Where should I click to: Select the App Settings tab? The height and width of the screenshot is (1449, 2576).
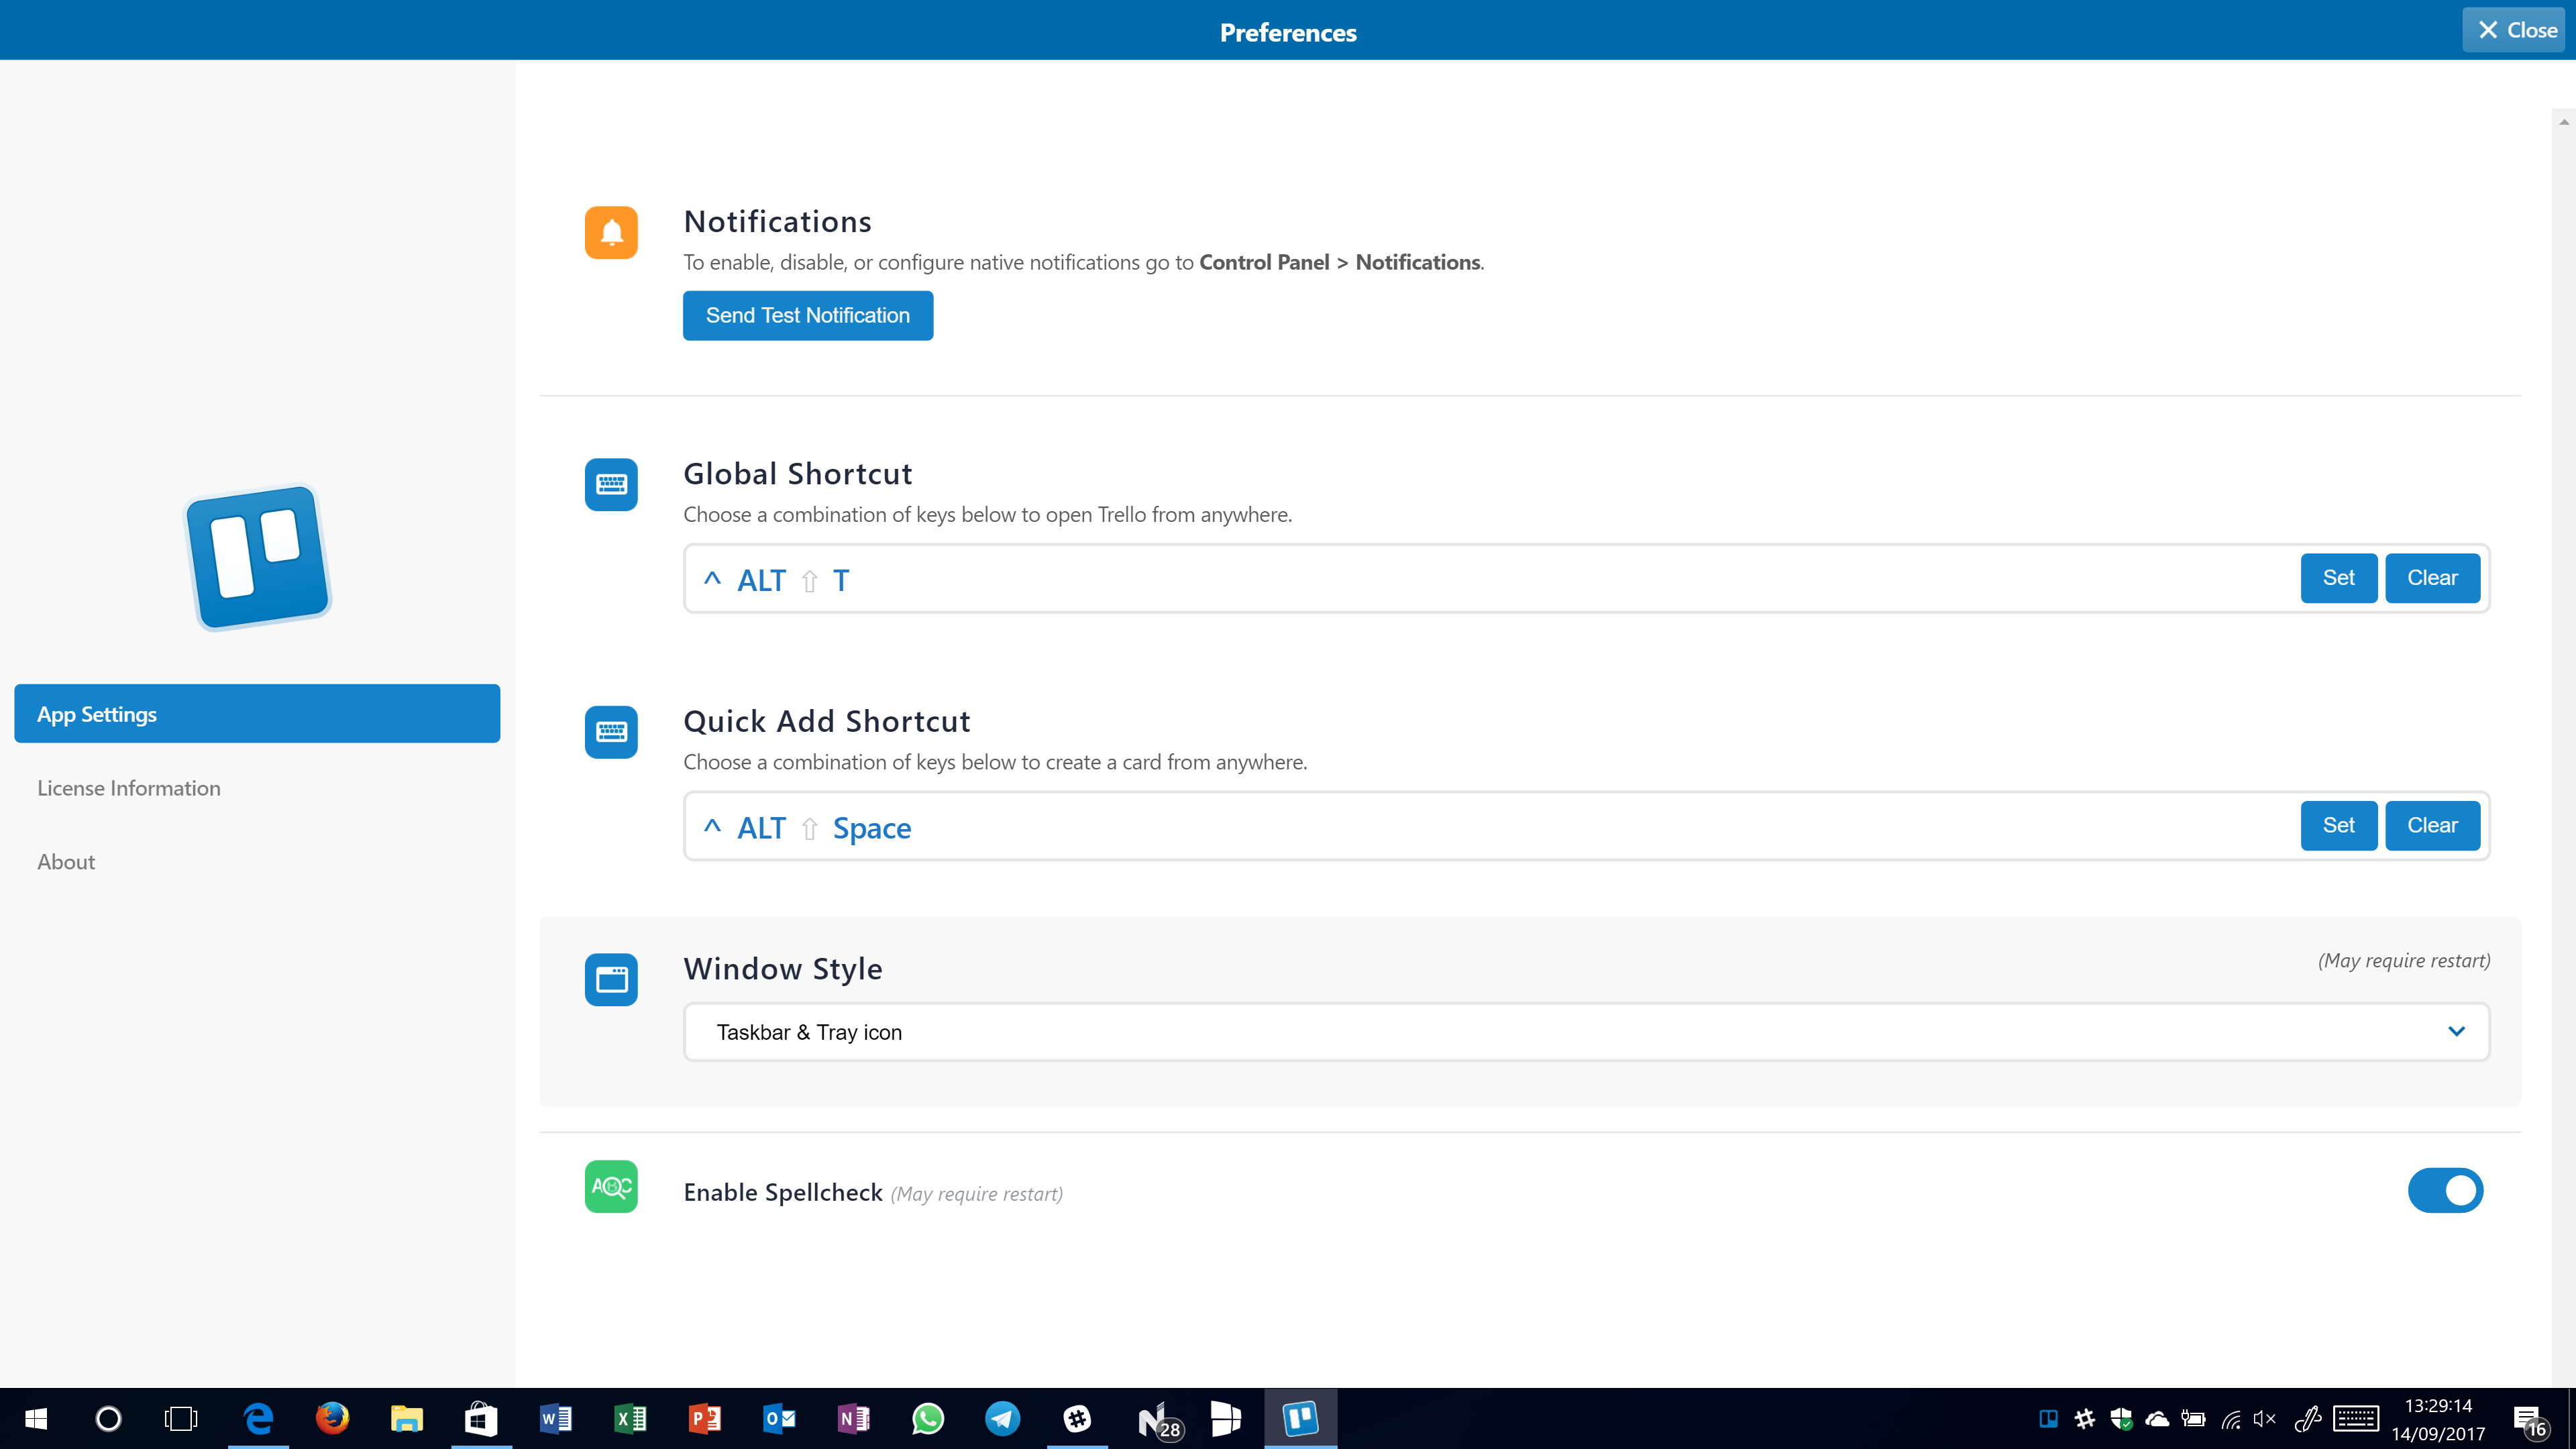click(257, 714)
